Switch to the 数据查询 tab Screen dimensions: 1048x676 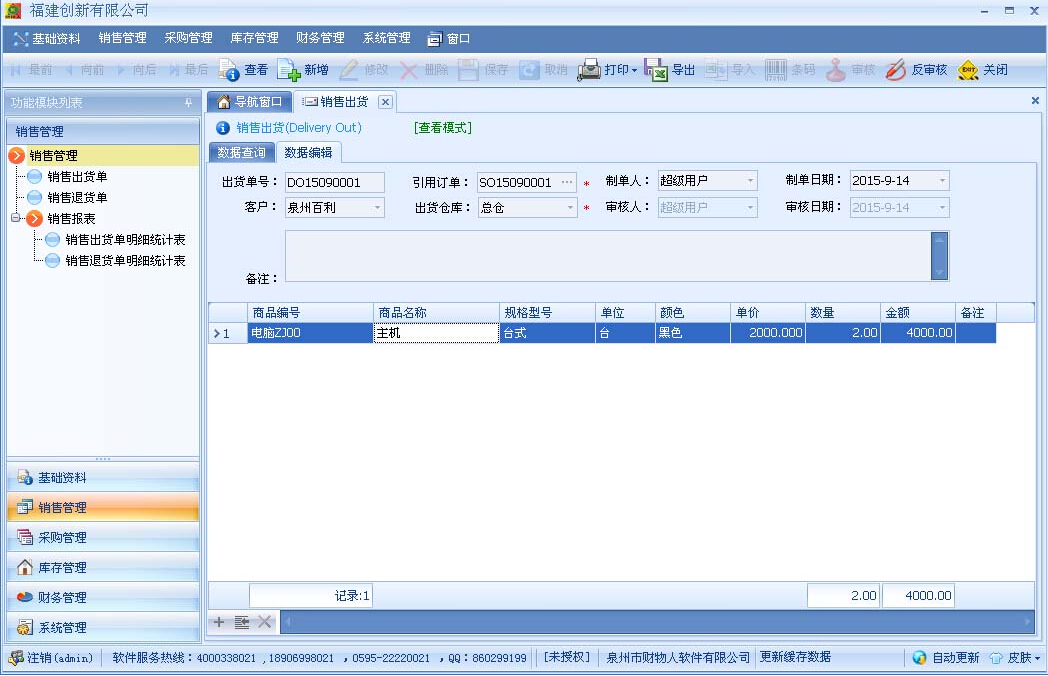[x=241, y=153]
